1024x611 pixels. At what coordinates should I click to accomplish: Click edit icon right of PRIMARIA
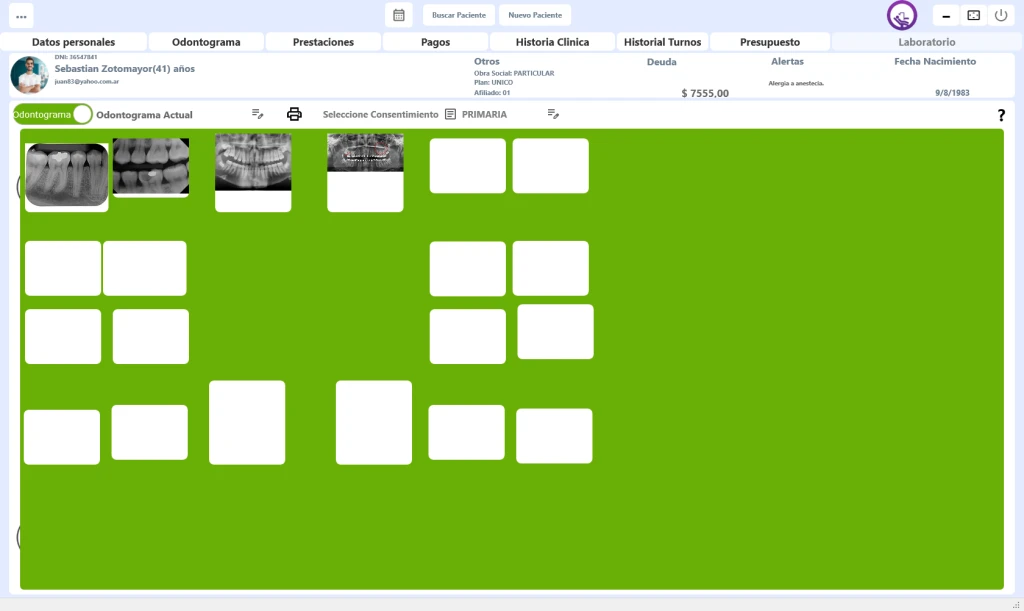pos(553,114)
